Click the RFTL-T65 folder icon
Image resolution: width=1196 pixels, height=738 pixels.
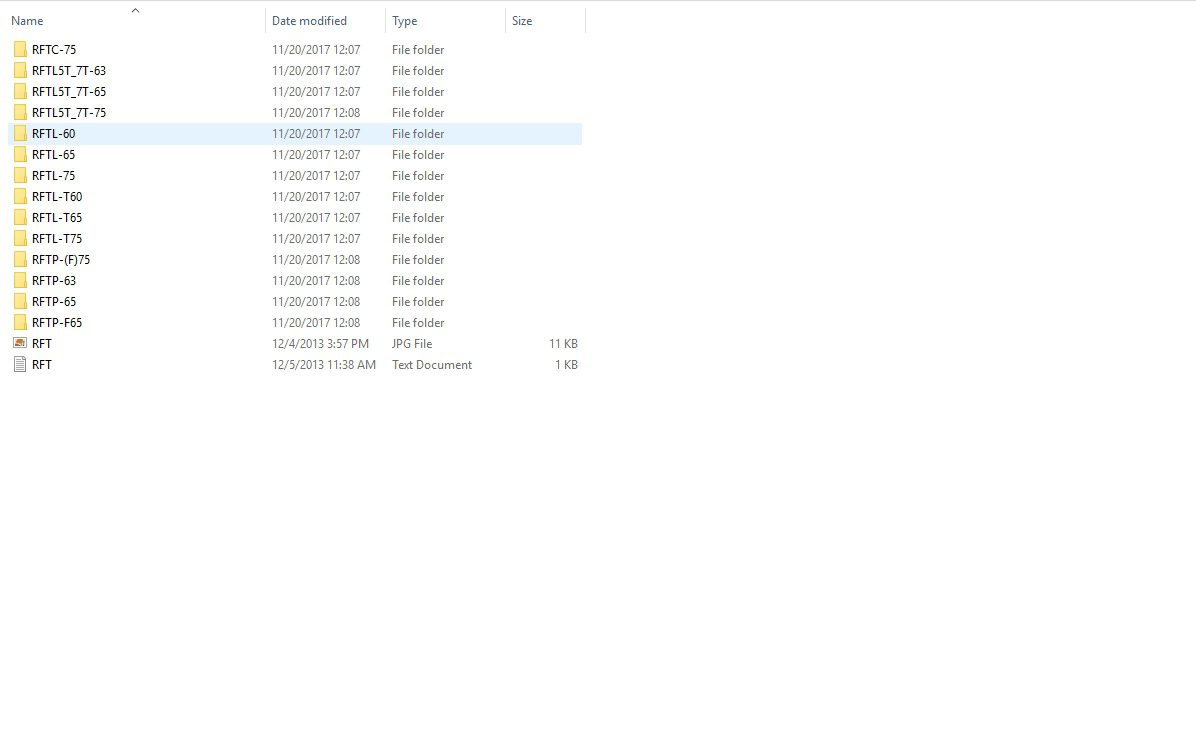[20, 218]
